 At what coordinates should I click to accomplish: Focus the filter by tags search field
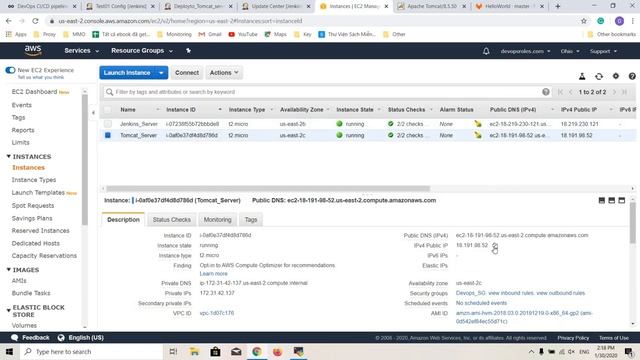(x=327, y=92)
